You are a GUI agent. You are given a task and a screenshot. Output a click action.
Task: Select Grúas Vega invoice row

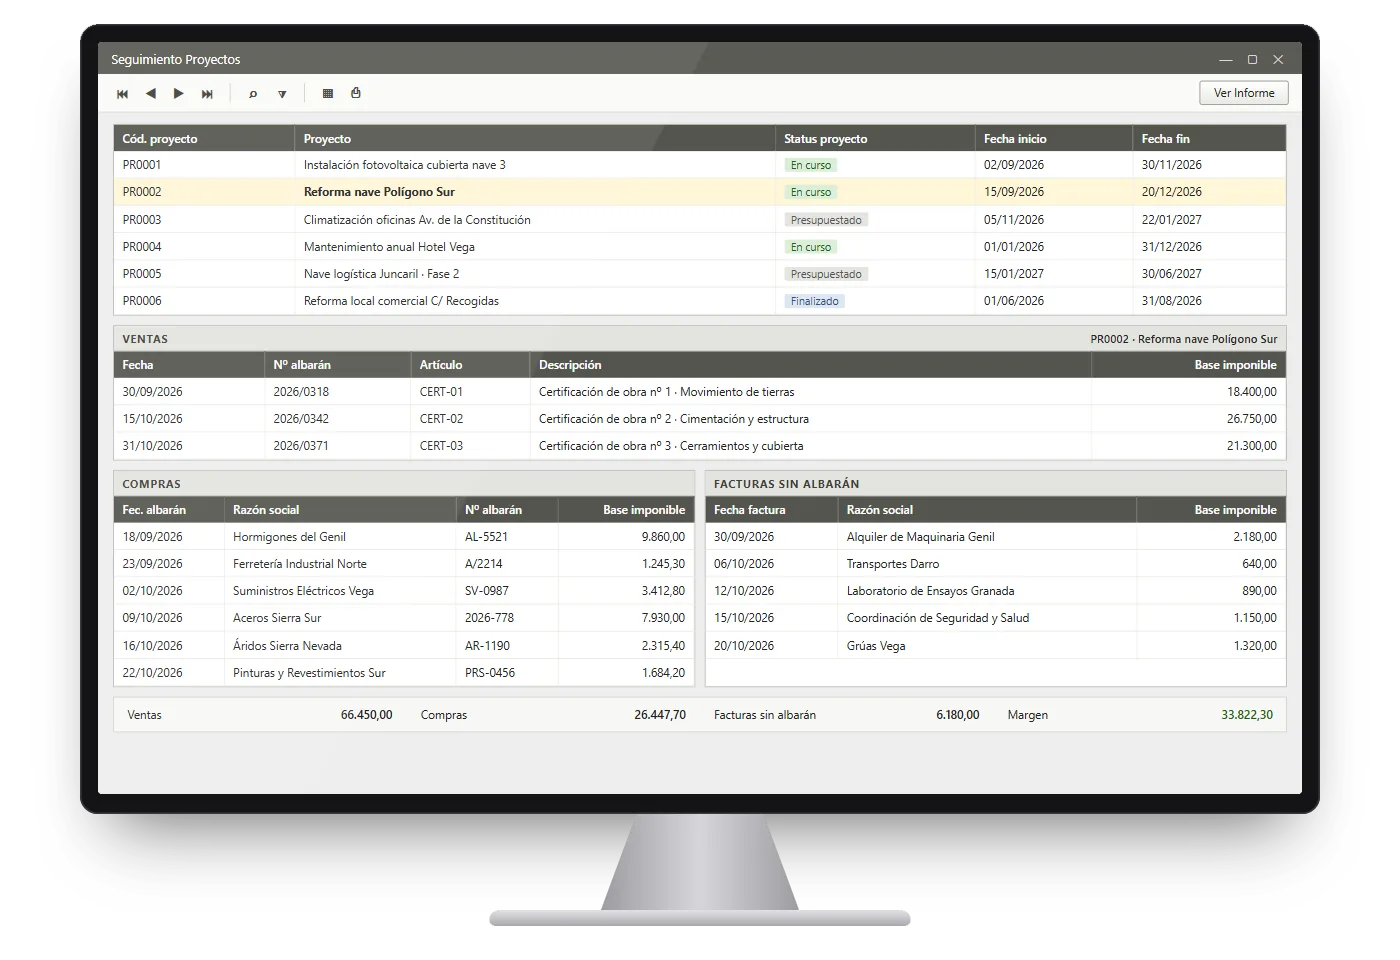coord(996,646)
